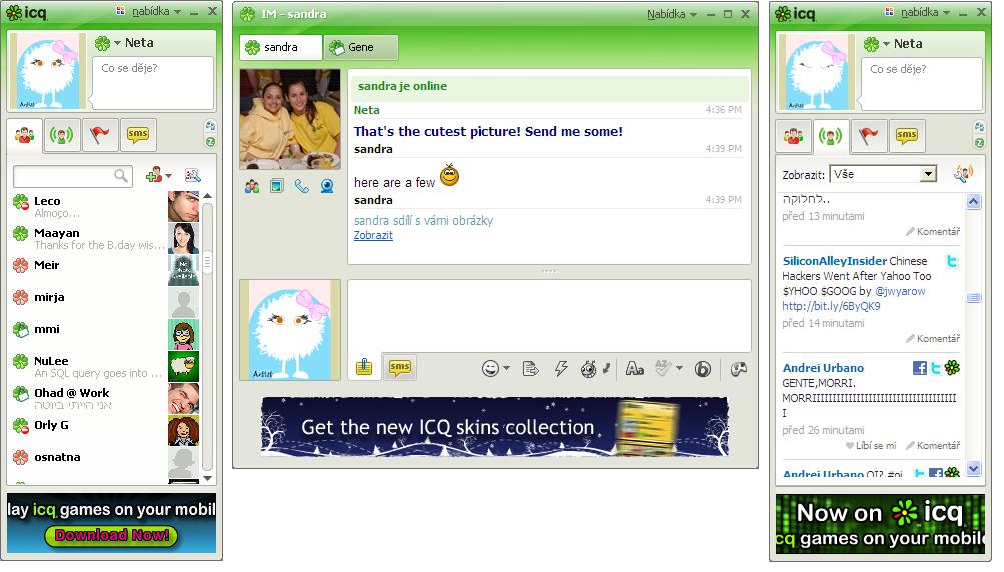Open the status feed tab in left ICQ window
1004x572 pixels.
click(x=61, y=135)
